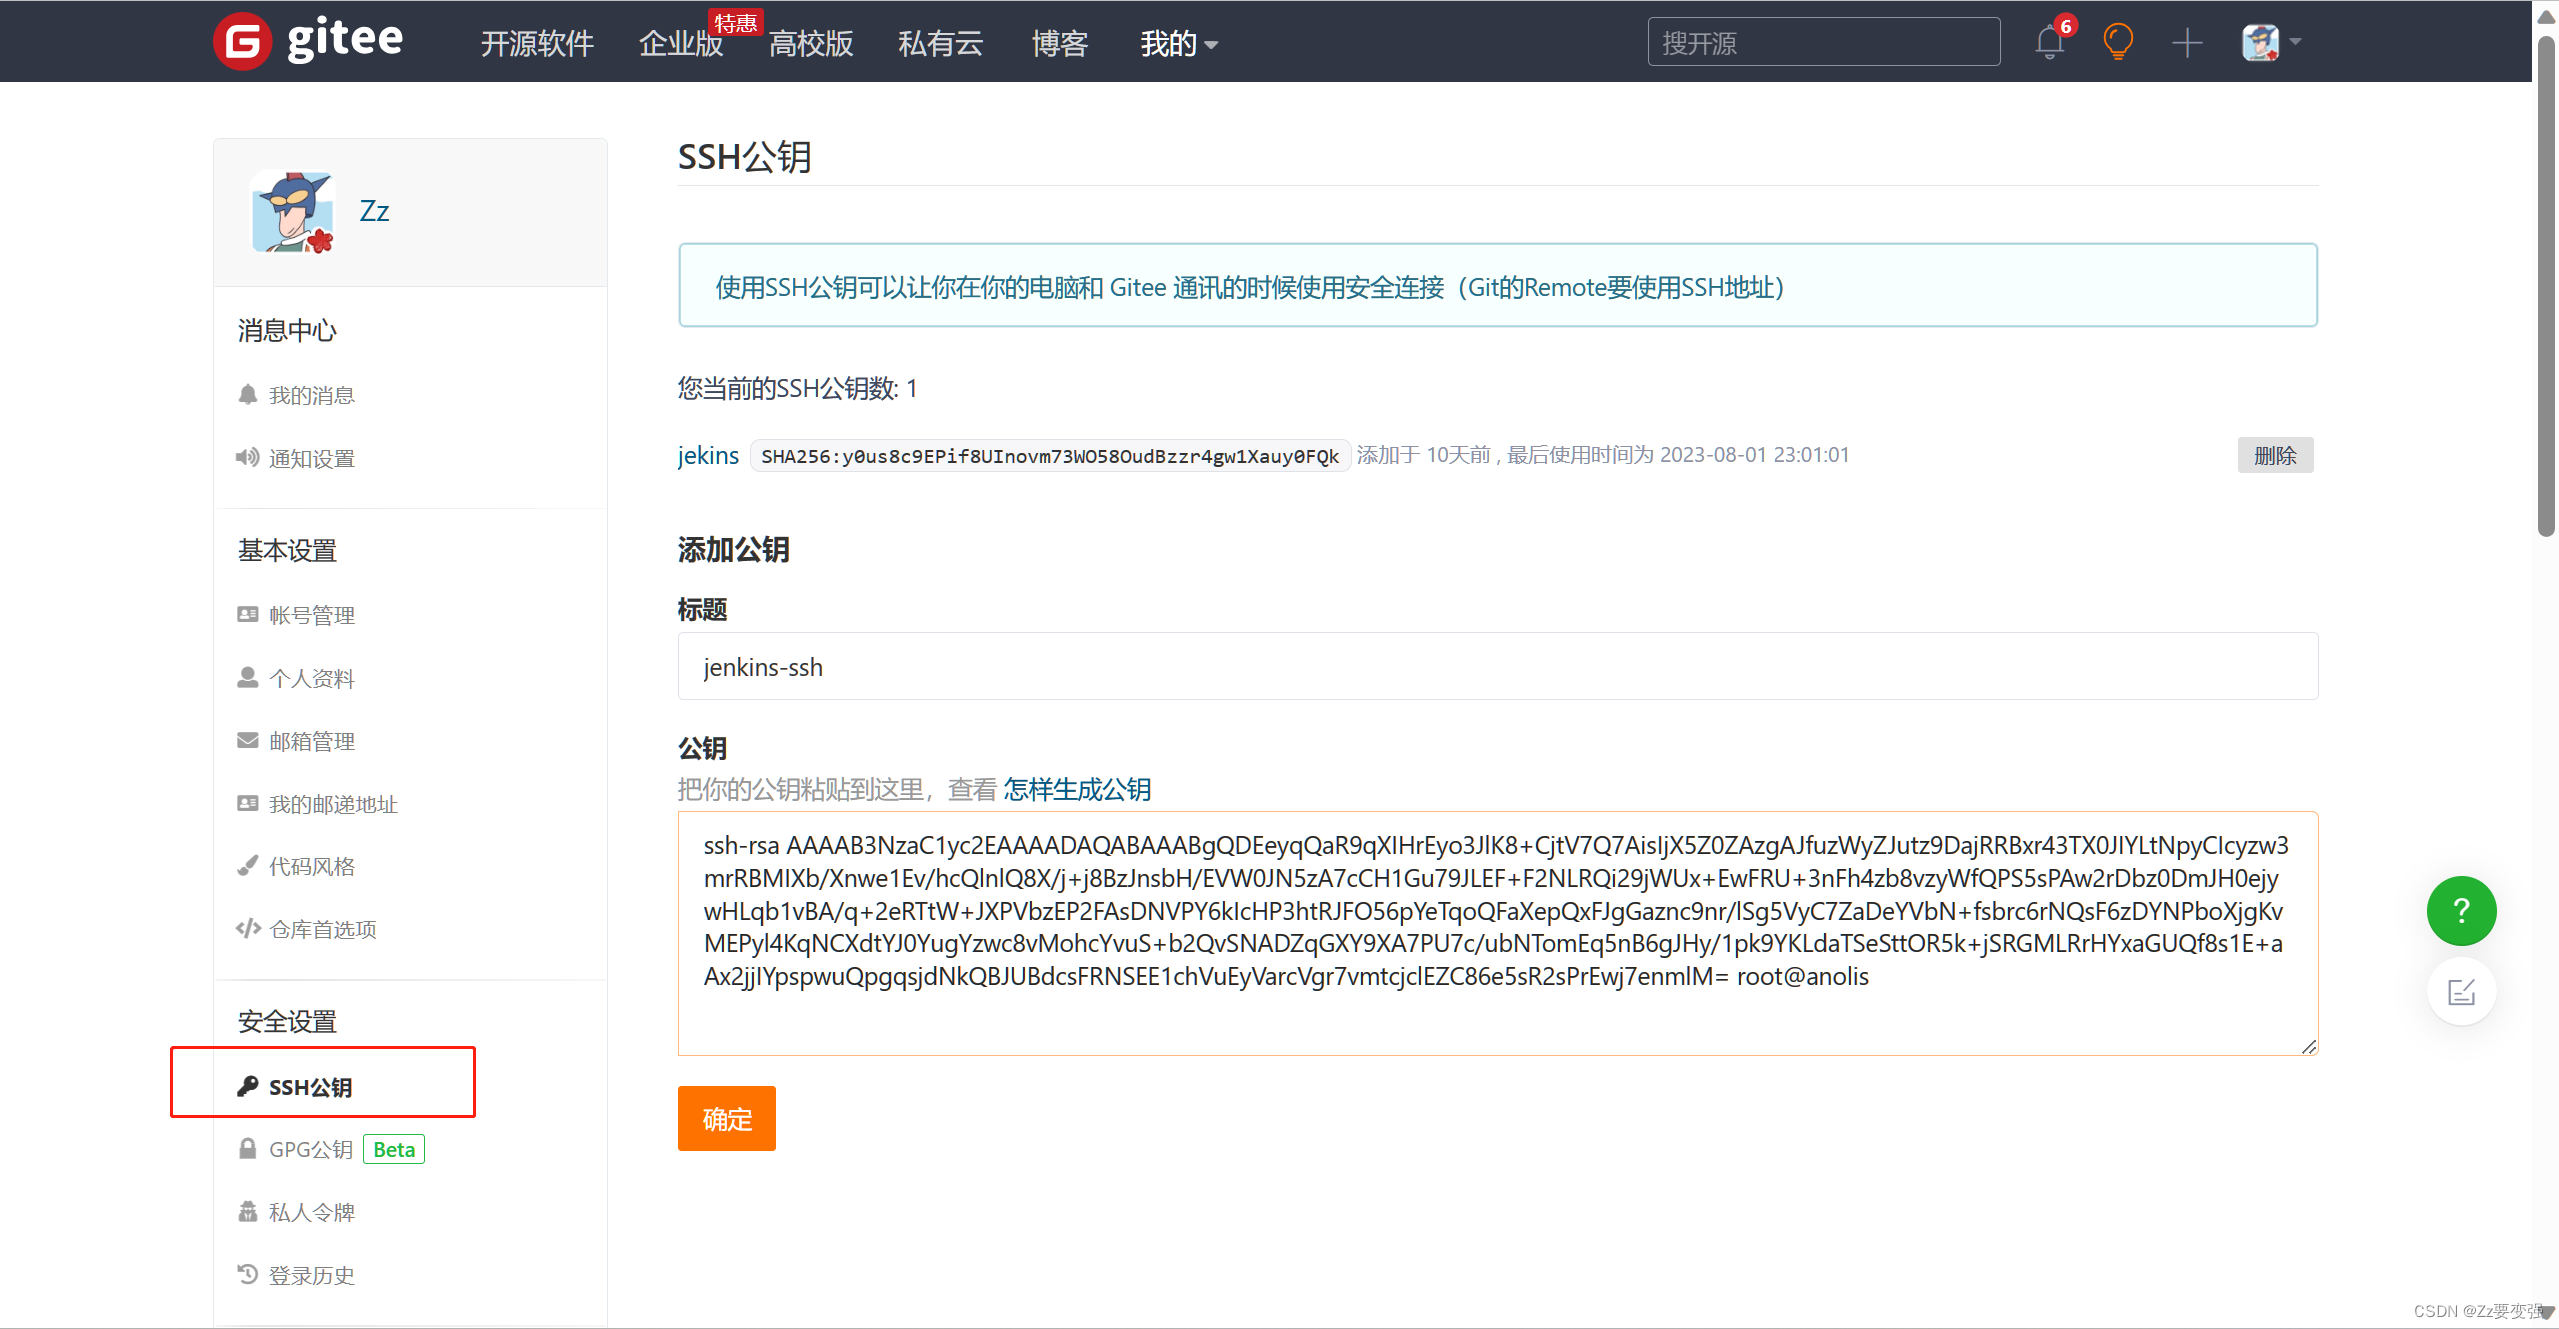Select 开源软件 in the top navigation
Image resolution: width=2559 pixels, height=1329 pixels.
tap(536, 43)
